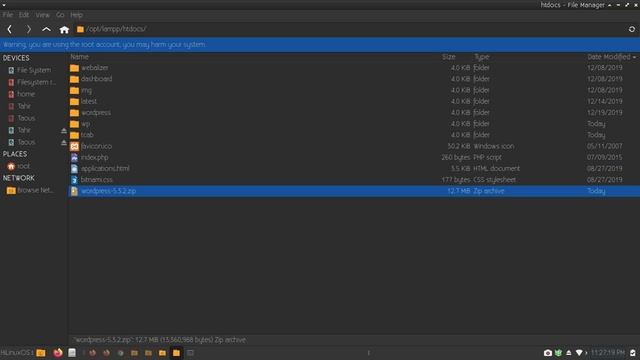Screen dimensions: 640x360
Task: Click the index.php script icon
Action: (x=74, y=157)
